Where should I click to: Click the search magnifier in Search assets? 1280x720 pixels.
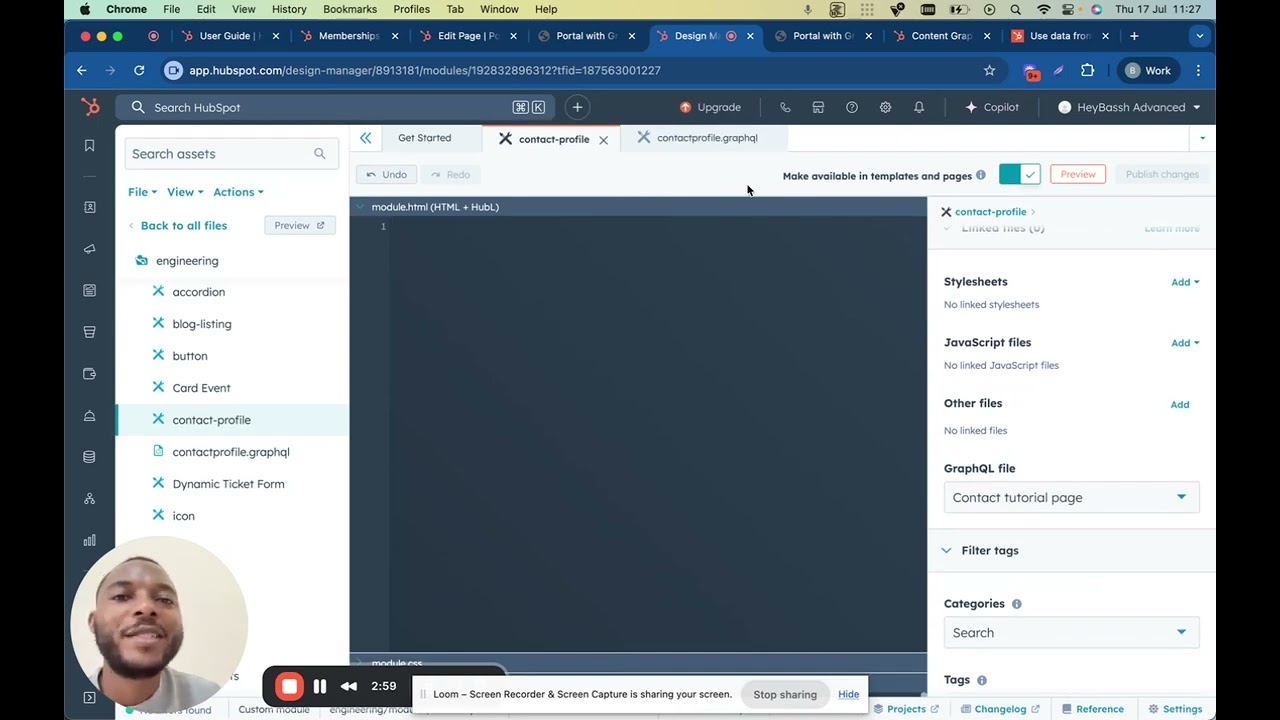tap(319, 154)
